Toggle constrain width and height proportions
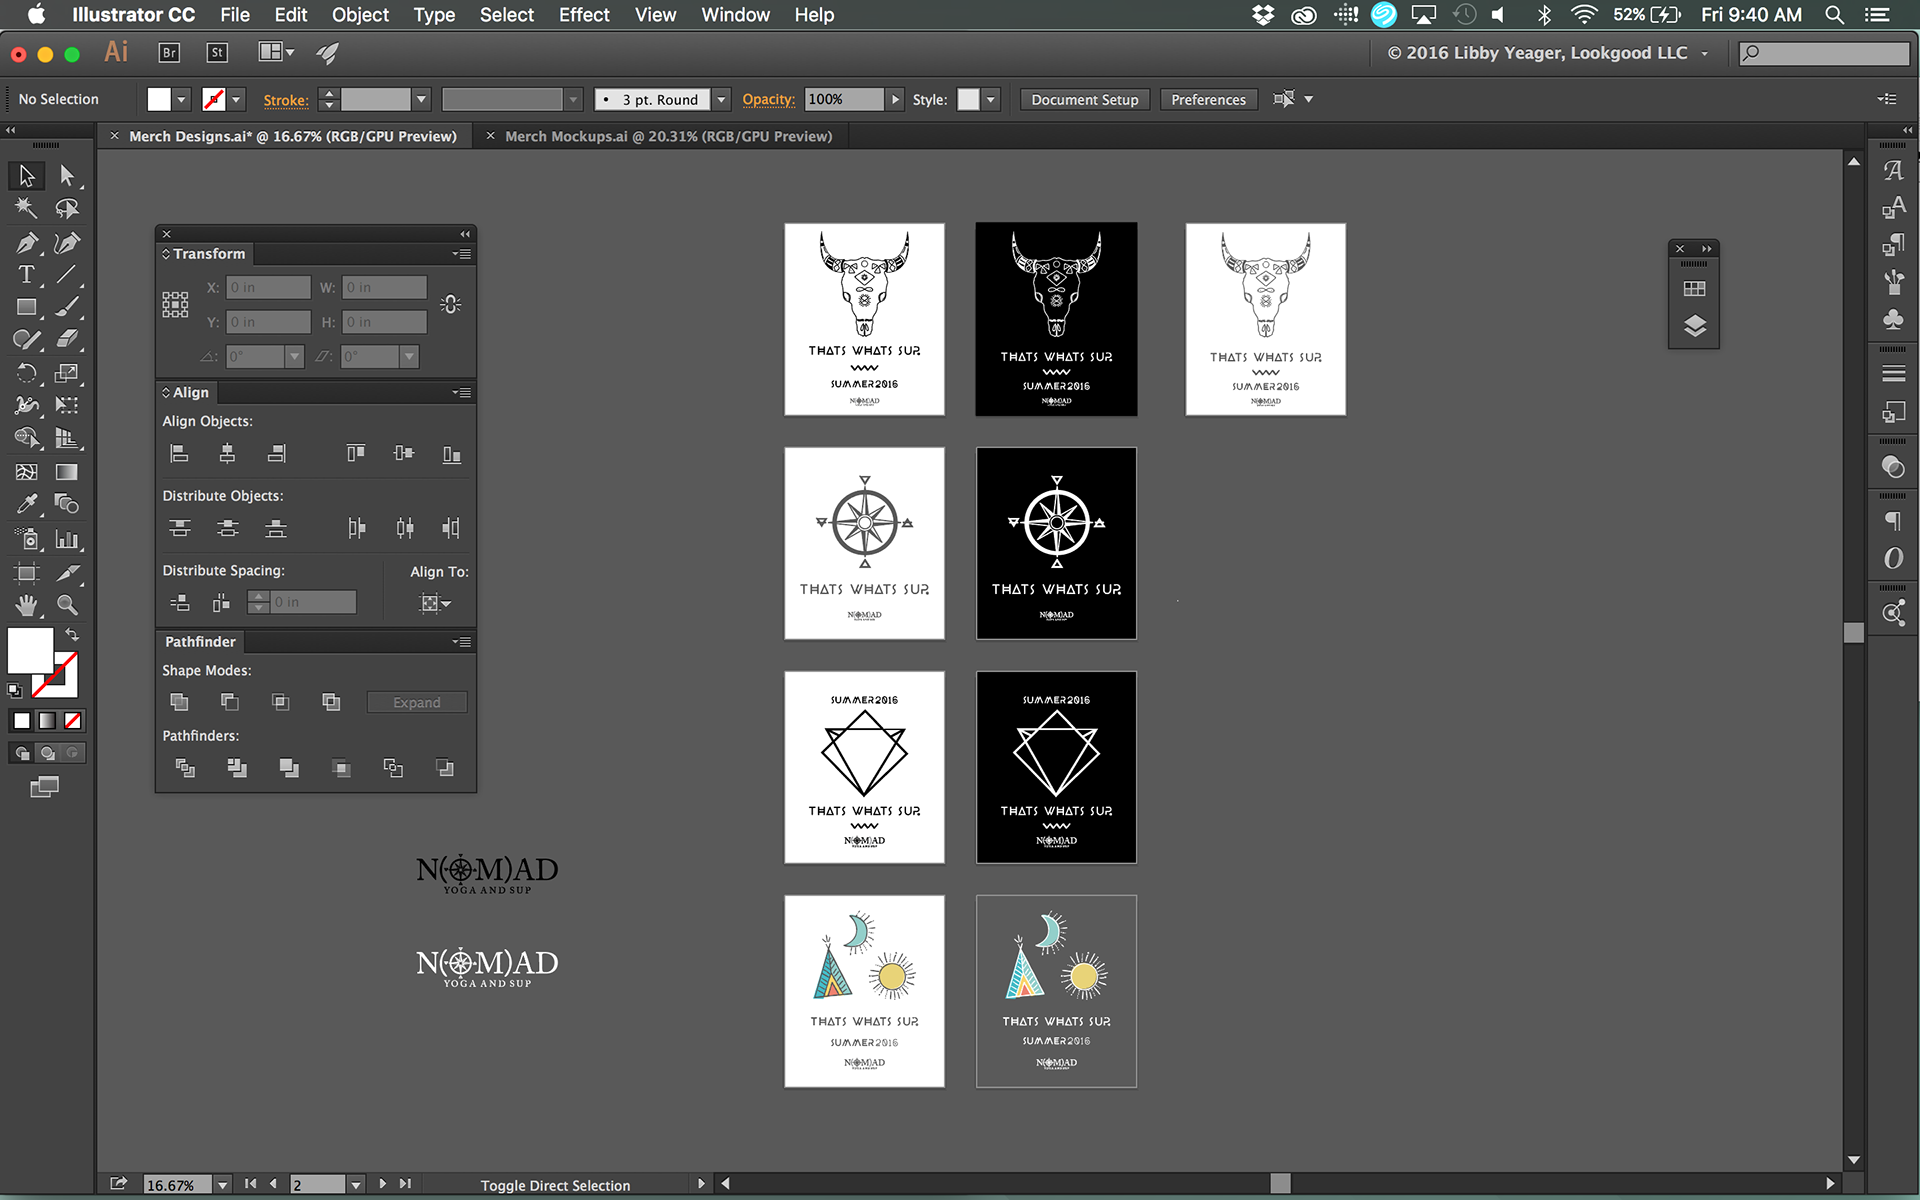 pyautogui.click(x=451, y=304)
